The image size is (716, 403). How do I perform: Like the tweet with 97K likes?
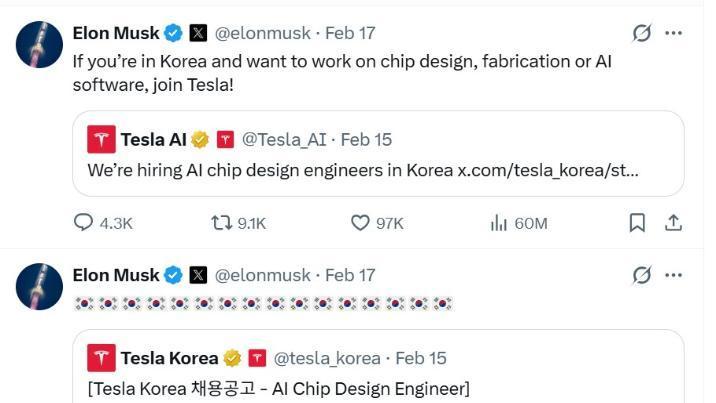[361, 223]
